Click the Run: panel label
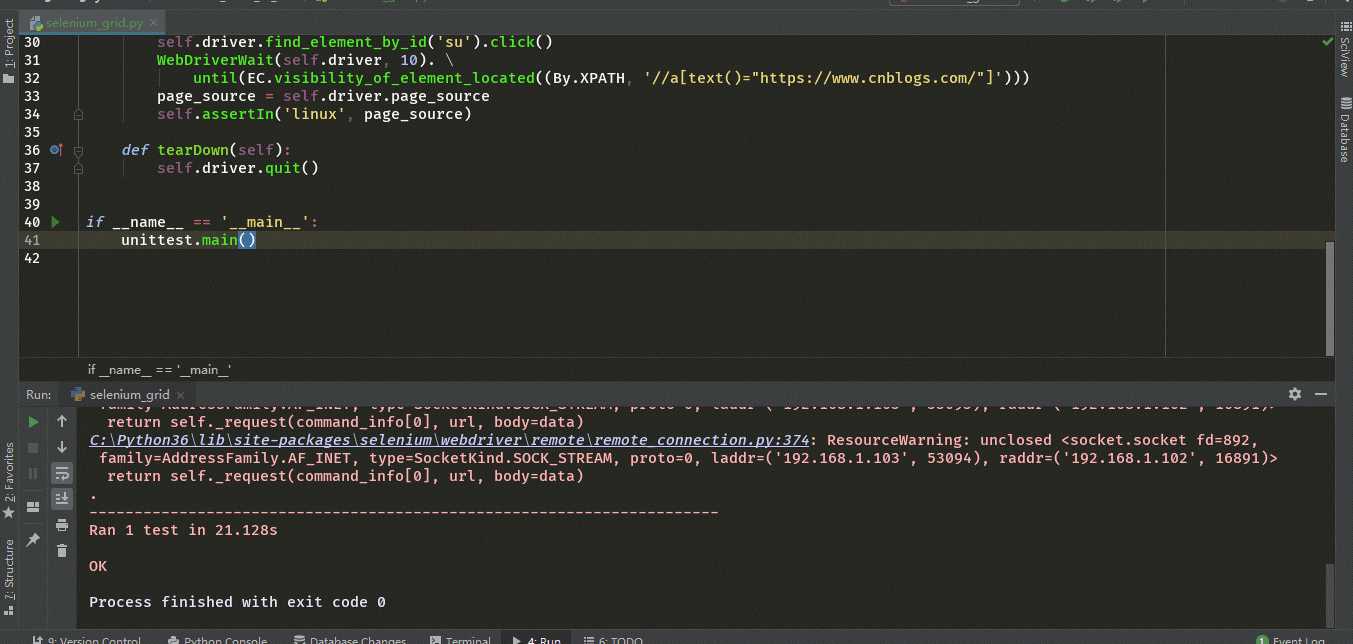 [x=39, y=395]
